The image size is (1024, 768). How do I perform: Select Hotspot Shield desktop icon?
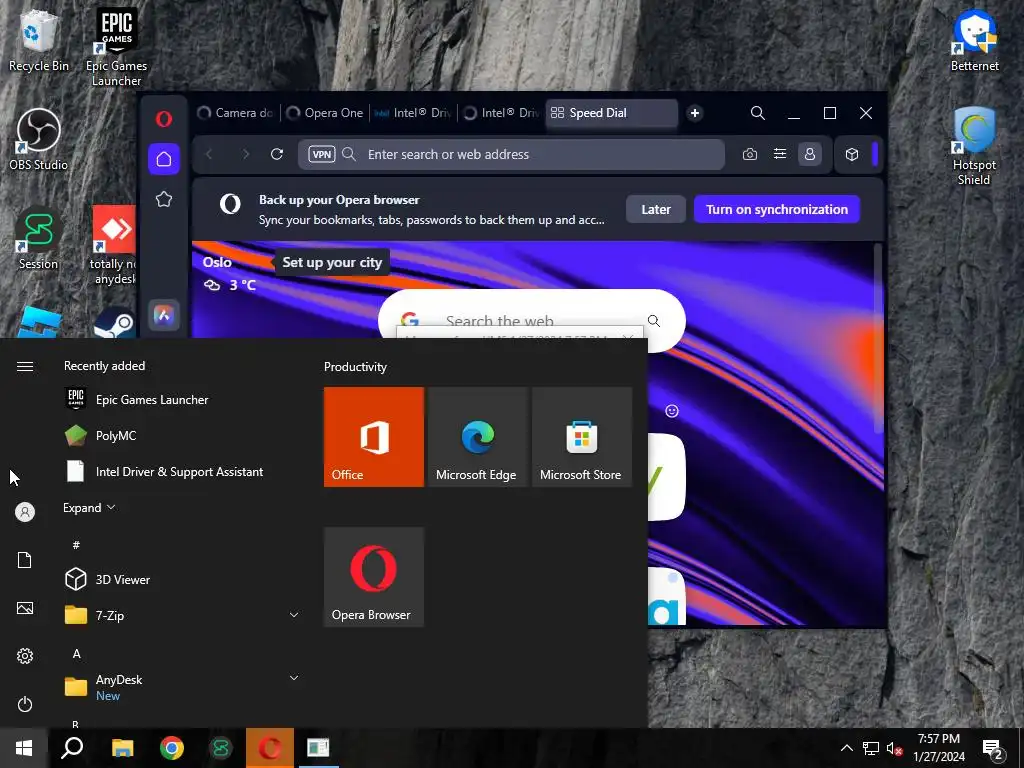(974, 146)
